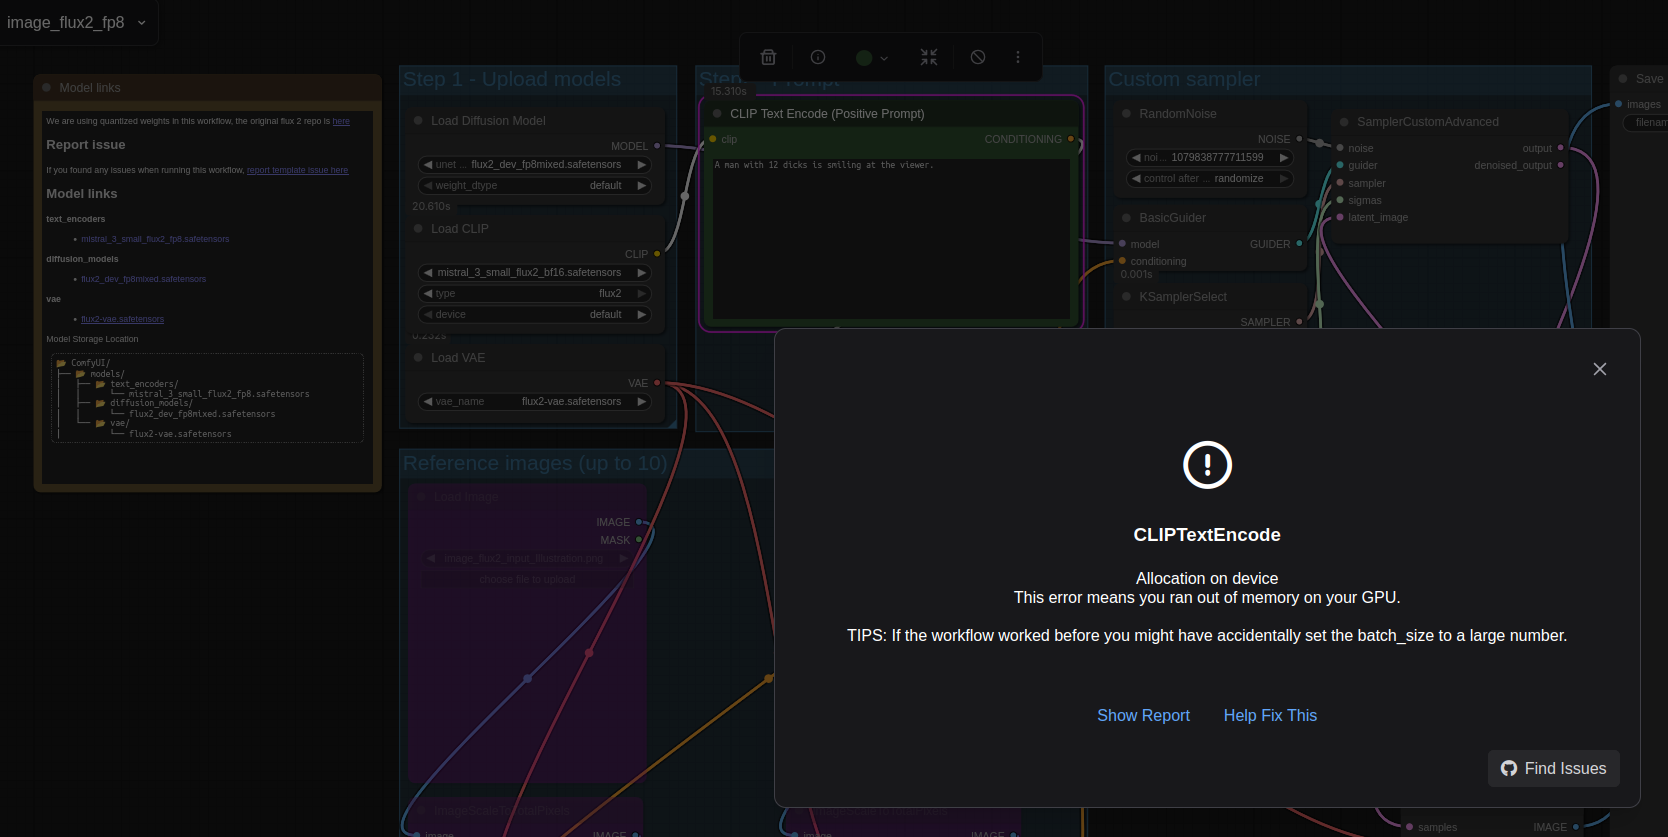Screen dimensions: 1668x837
Task: Collapse selected node using toolbox arrows icon
Action: [x=929, y=57]
